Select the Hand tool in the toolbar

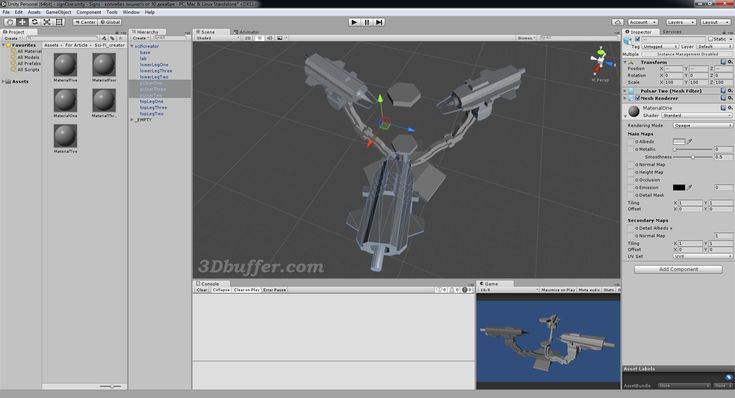point(10,22)
